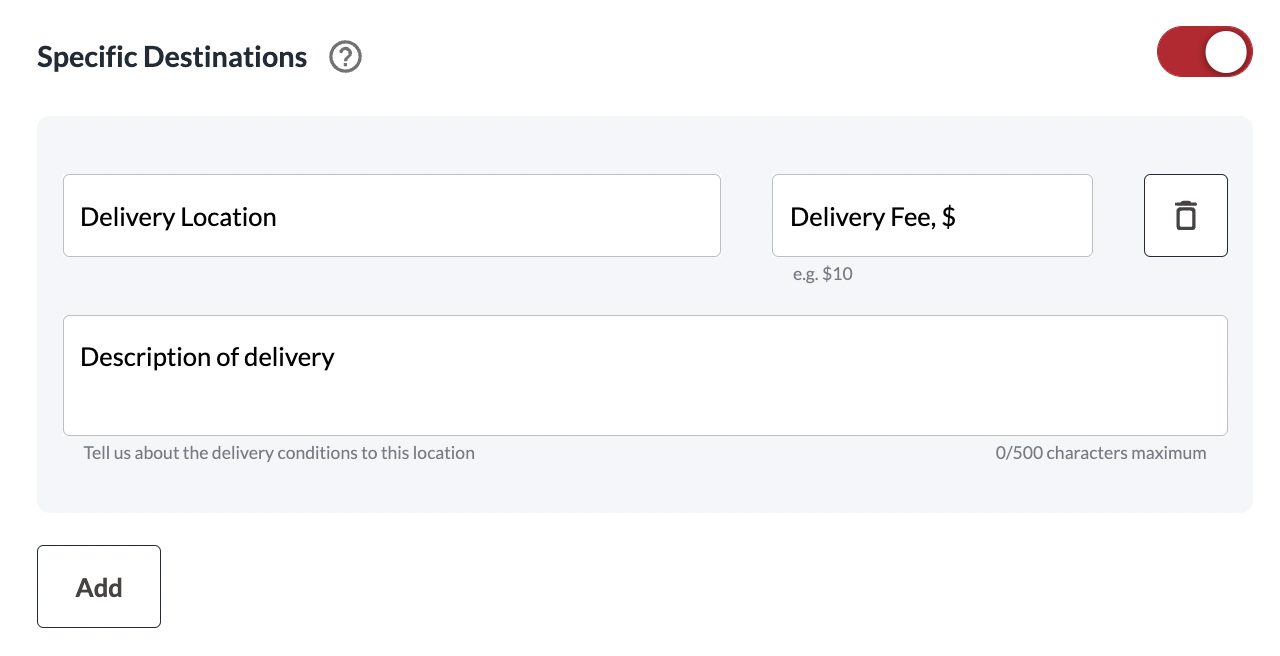The image size is (1280, 656).
Task: Click inside the Description of delivery textarea
Action: point(645,375)
